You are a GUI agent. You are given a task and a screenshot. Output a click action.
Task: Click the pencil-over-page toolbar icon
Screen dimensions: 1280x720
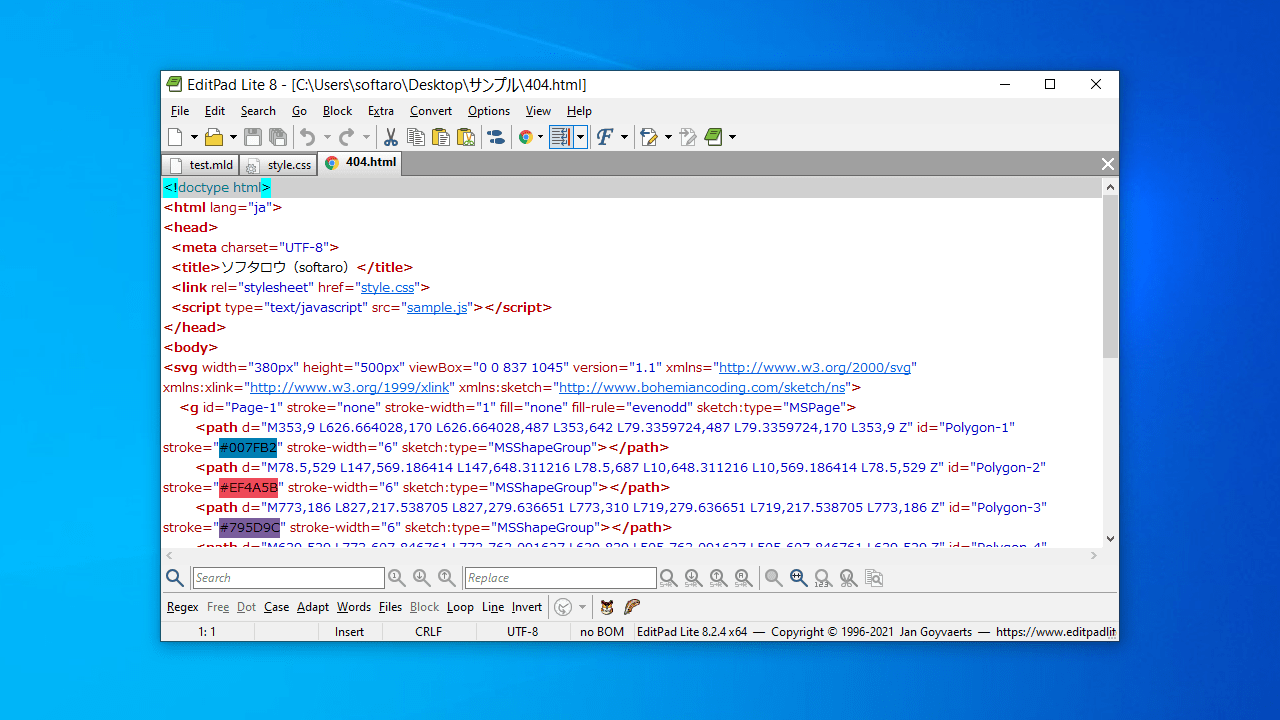click(649, 137)
